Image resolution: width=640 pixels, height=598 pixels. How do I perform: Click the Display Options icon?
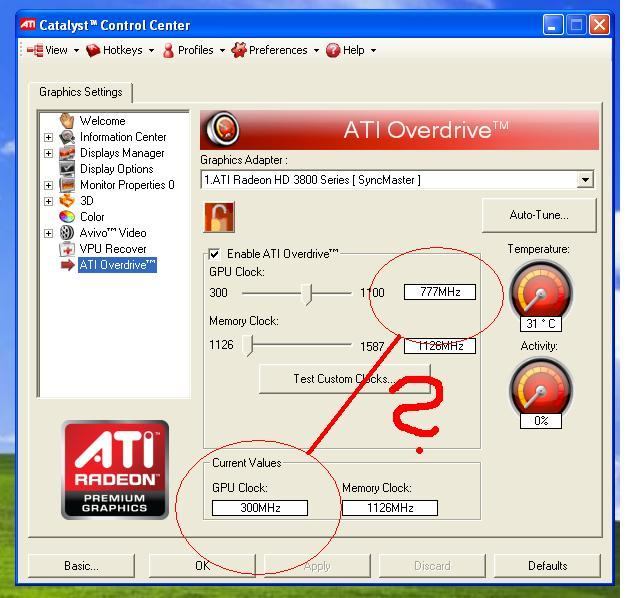tap(67, 169)
